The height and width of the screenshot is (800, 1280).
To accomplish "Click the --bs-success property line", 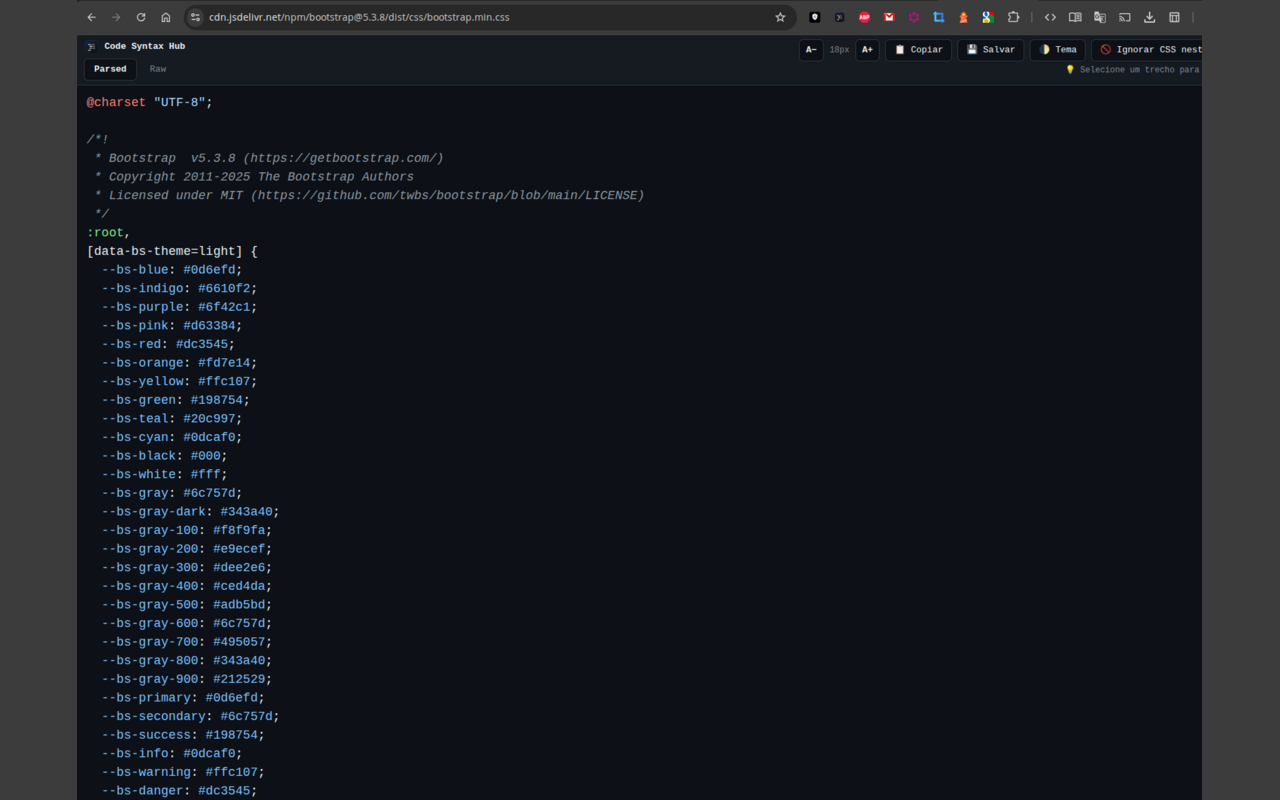I will [183, 735].
